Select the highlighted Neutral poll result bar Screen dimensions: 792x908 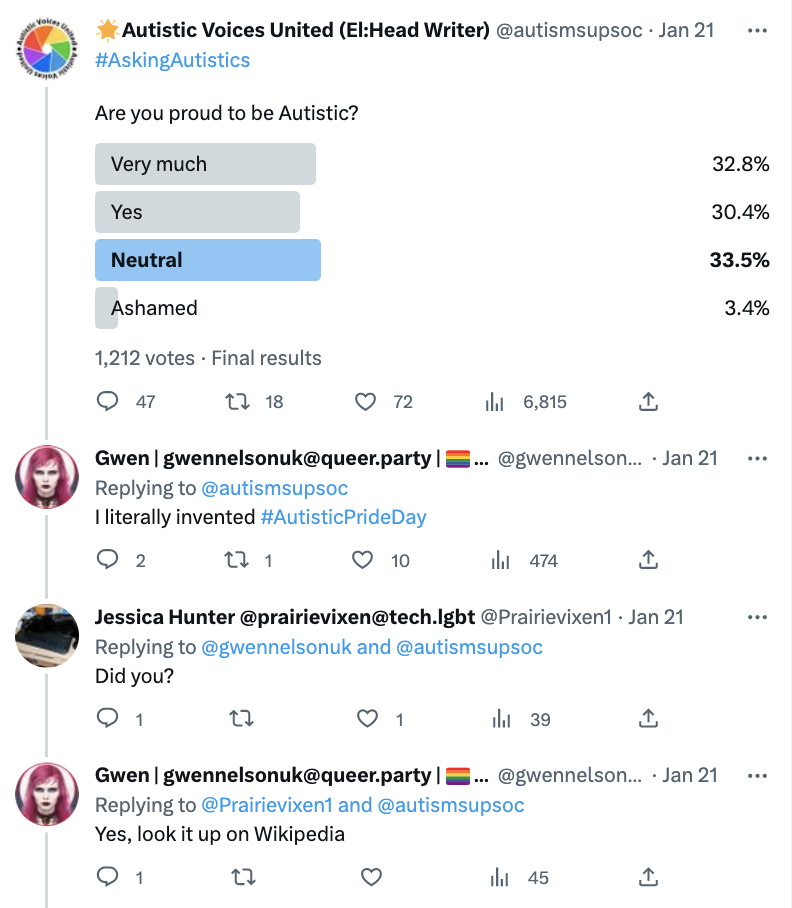tap(207, 260)
